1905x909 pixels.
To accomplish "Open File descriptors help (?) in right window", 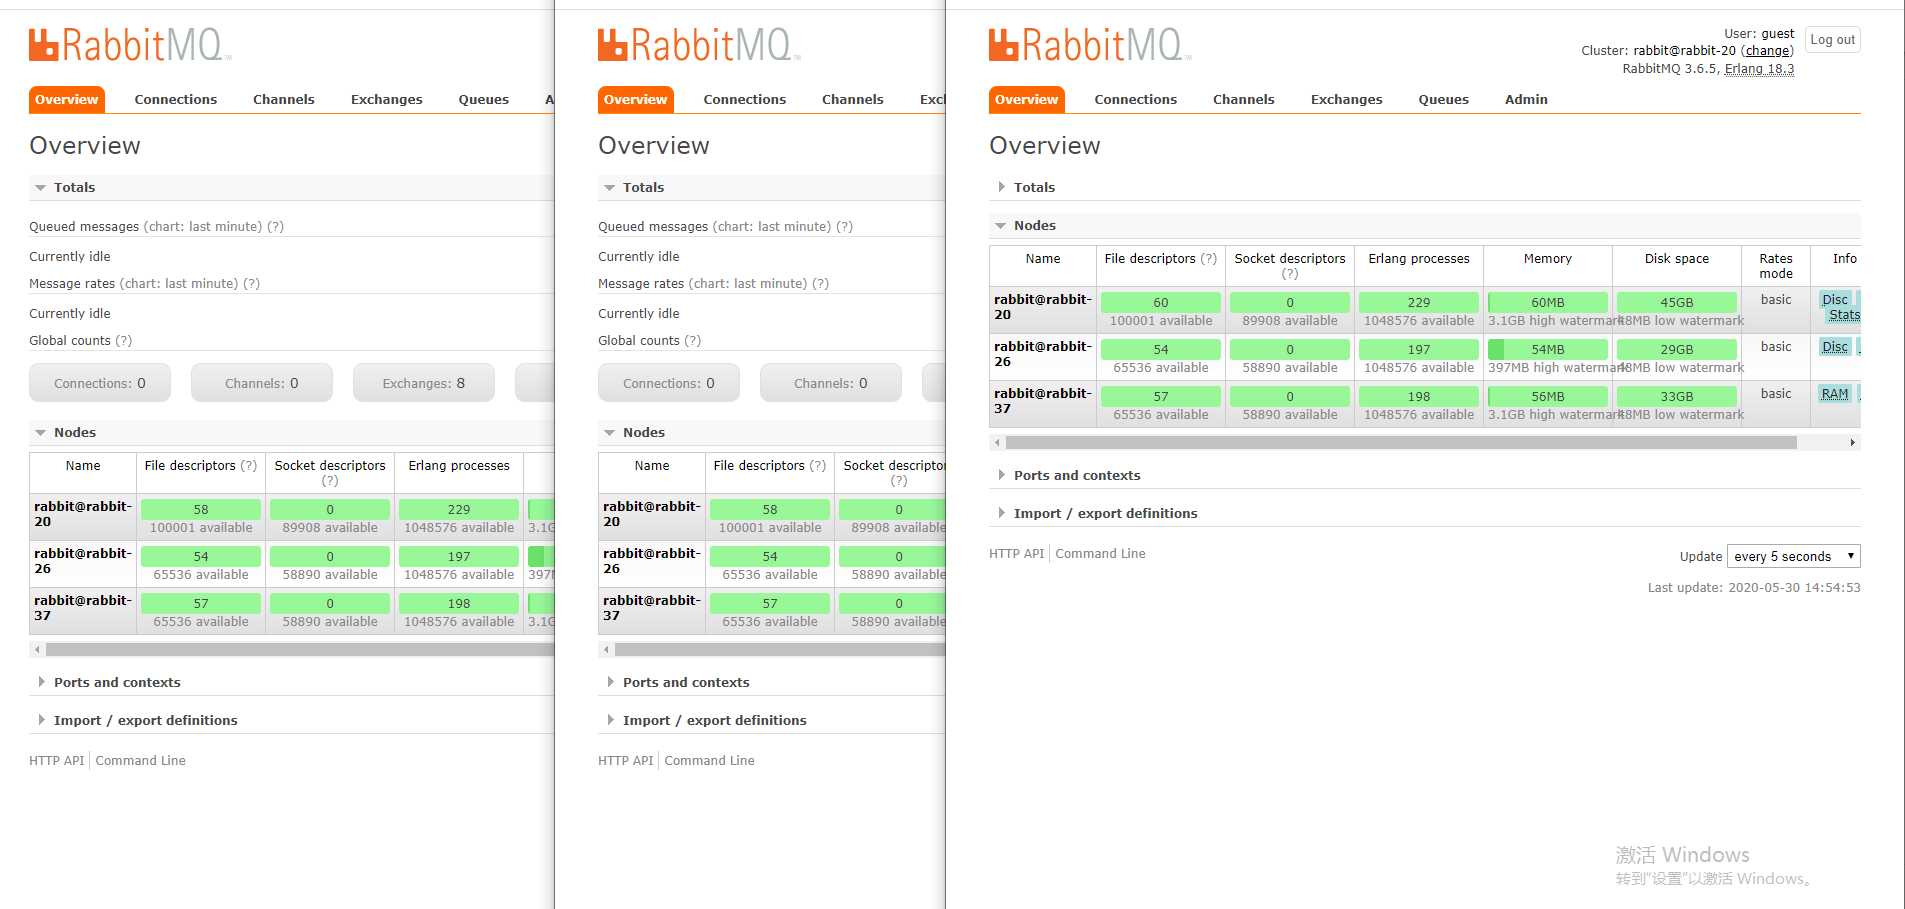I will point(1209,258).
